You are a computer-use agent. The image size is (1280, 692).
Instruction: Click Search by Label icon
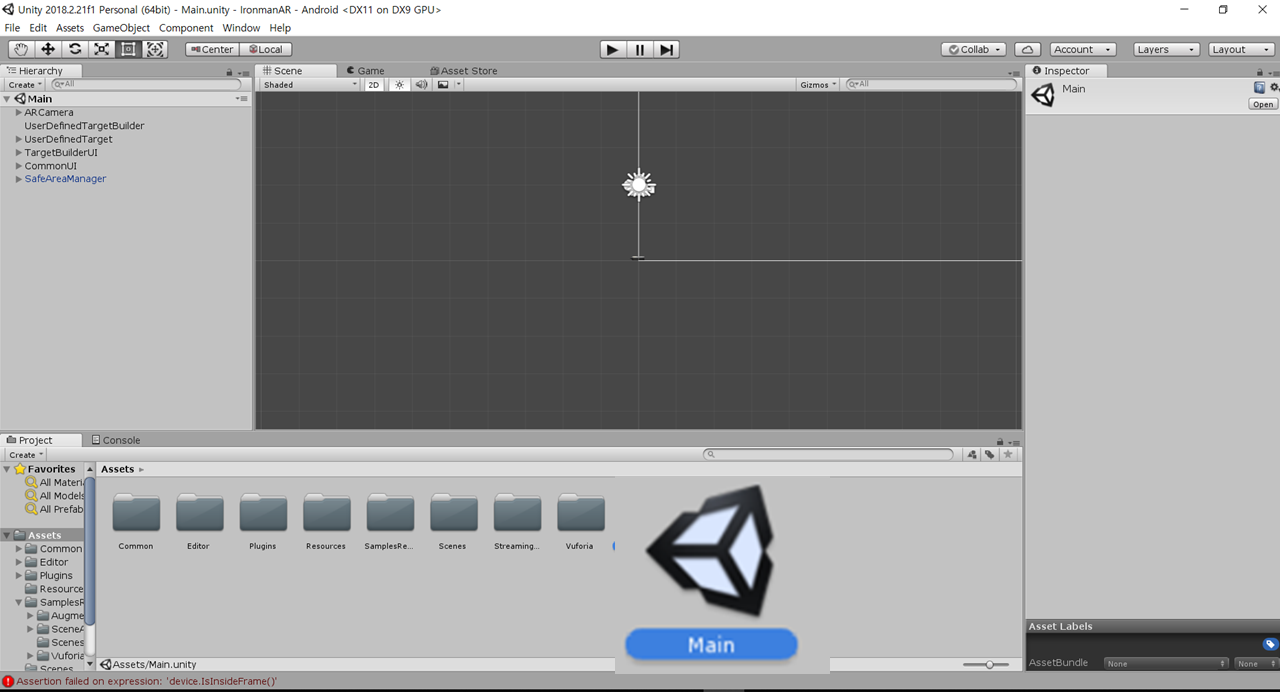tap(989, 454)
